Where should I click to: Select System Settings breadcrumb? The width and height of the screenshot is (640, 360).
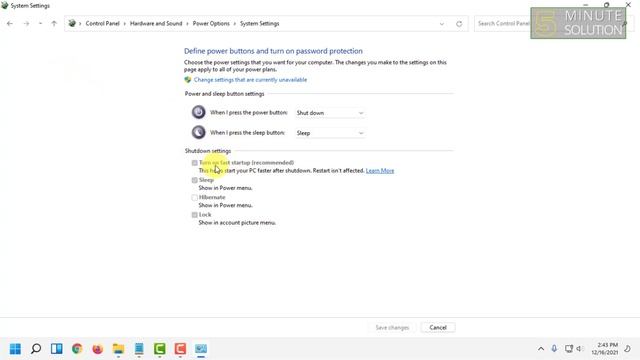point(260,23)
